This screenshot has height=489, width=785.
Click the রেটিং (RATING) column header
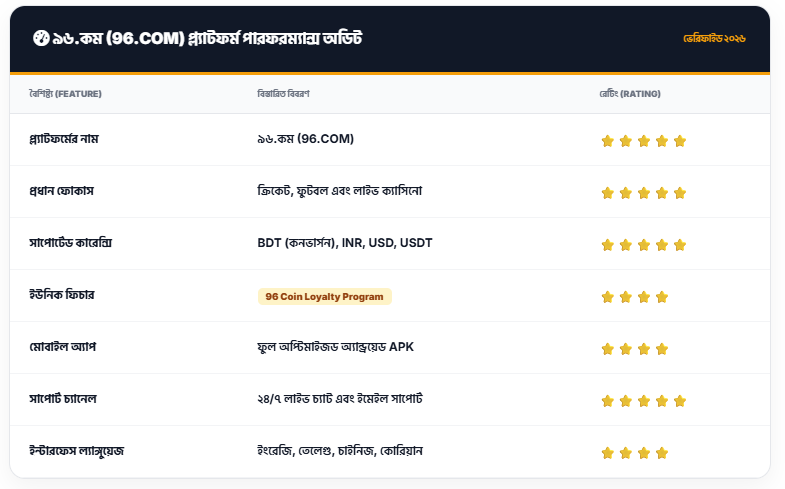tap(630, 94)
